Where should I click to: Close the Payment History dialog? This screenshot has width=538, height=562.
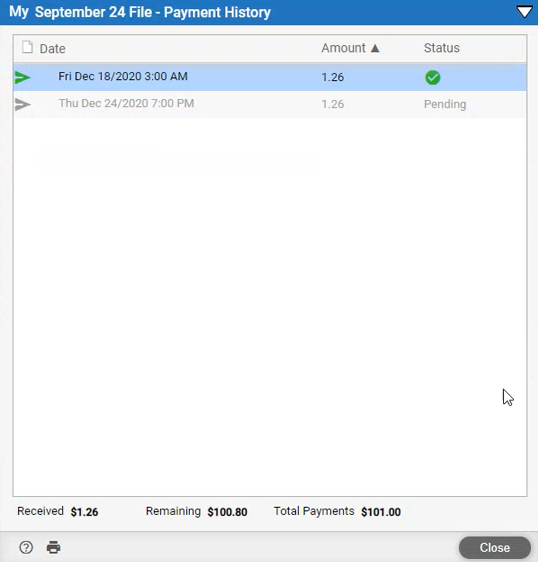(495, 547)
